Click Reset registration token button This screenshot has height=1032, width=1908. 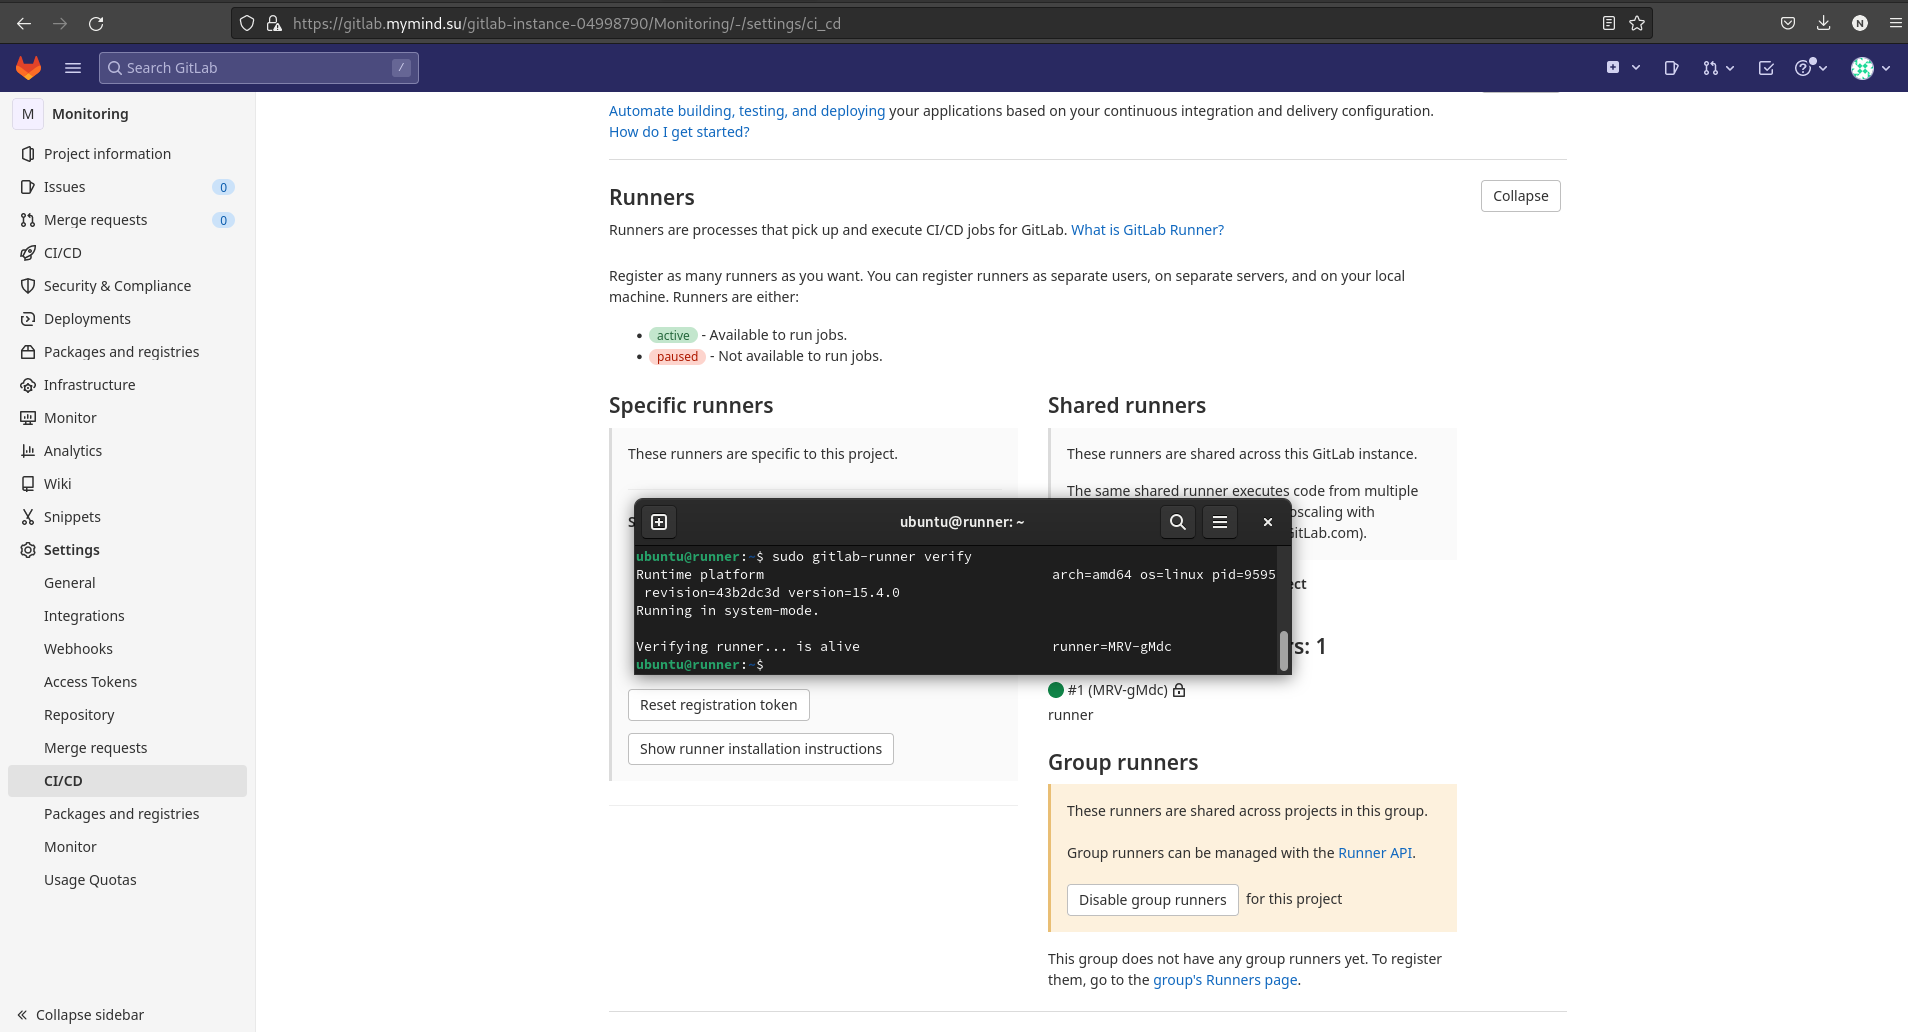[x=718, y=705]
